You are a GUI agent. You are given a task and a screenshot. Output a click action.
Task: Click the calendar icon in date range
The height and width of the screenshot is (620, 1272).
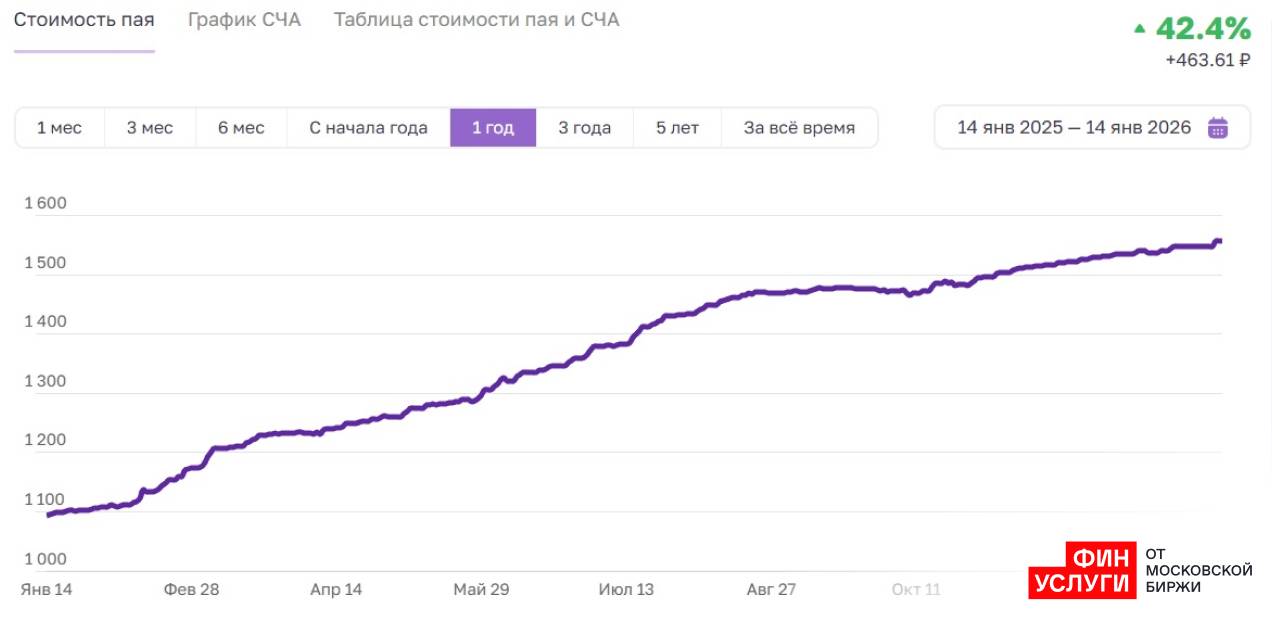click(1217, 127)
